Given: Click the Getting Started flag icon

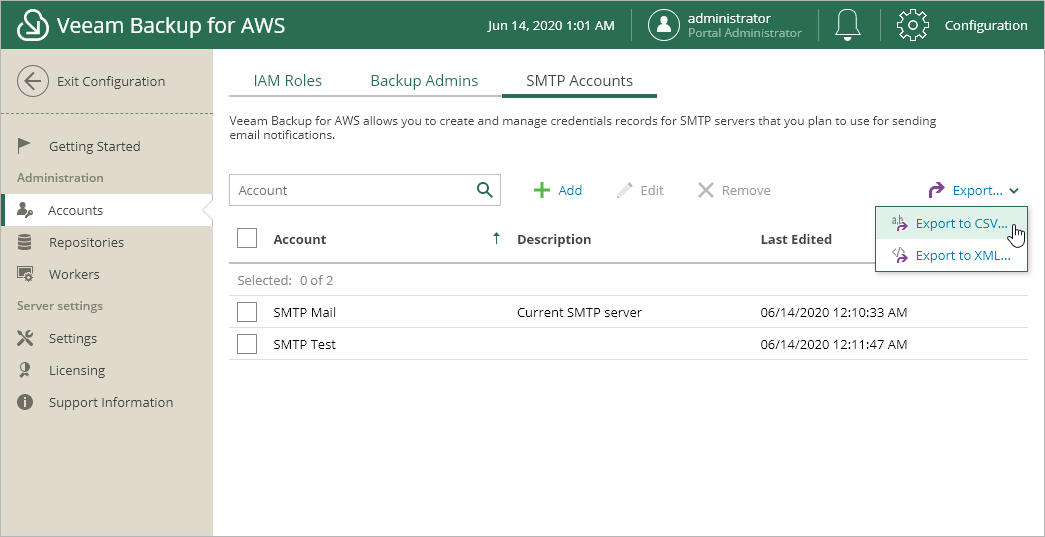Looking at the screenshot, I should coord(25,146).
